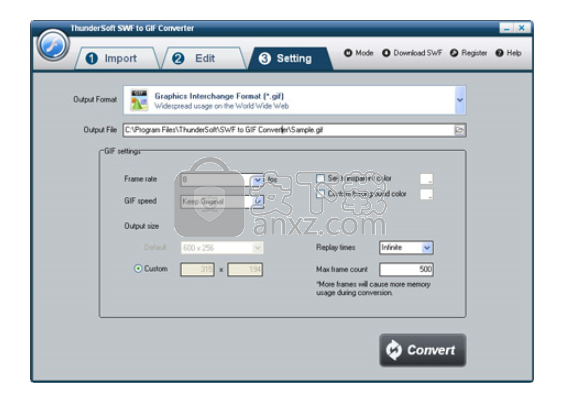Switch to the Import tab
The width and height of the screenshot is (564, 398).
click(x=116, y=58)
